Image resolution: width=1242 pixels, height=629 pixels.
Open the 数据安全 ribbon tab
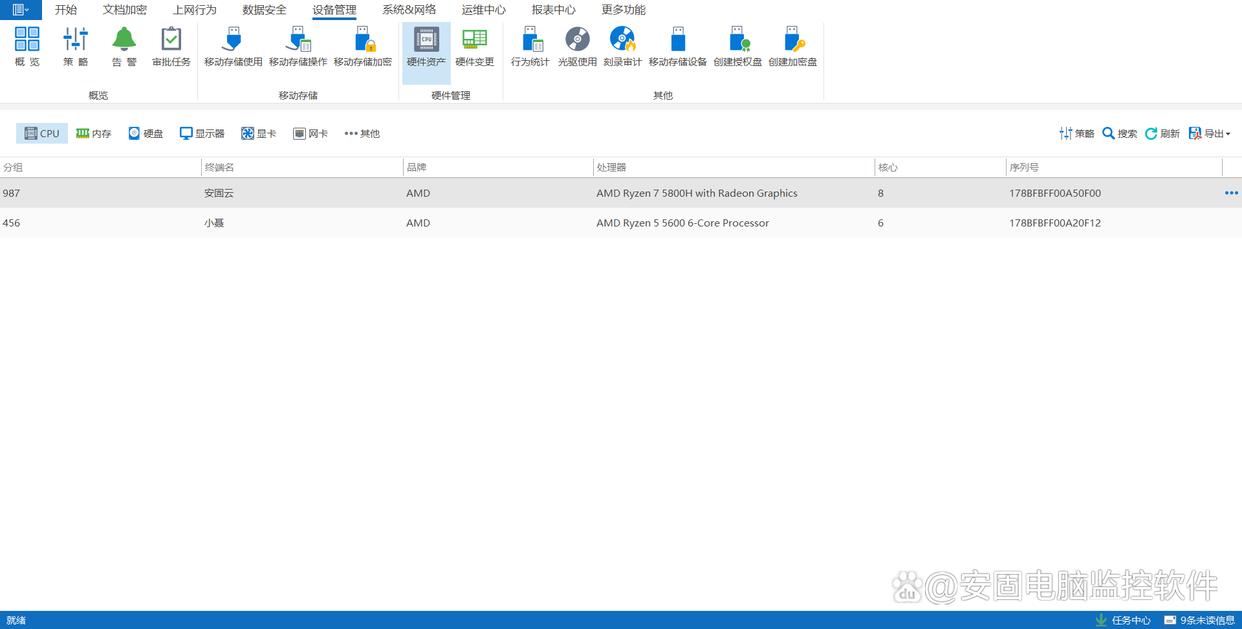point(264,10)
